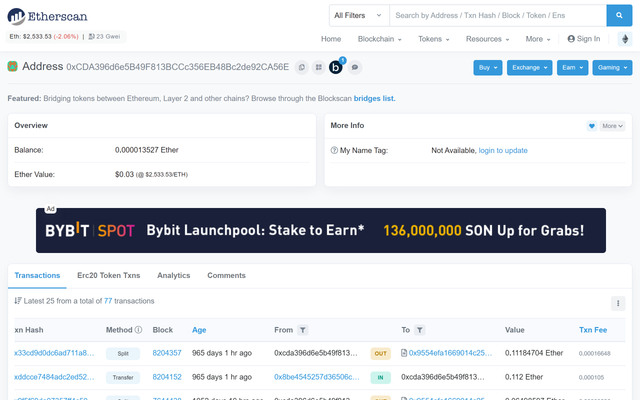640x400 pixels.
Task: Sort by the Age column header
Action: click(199, 330)
